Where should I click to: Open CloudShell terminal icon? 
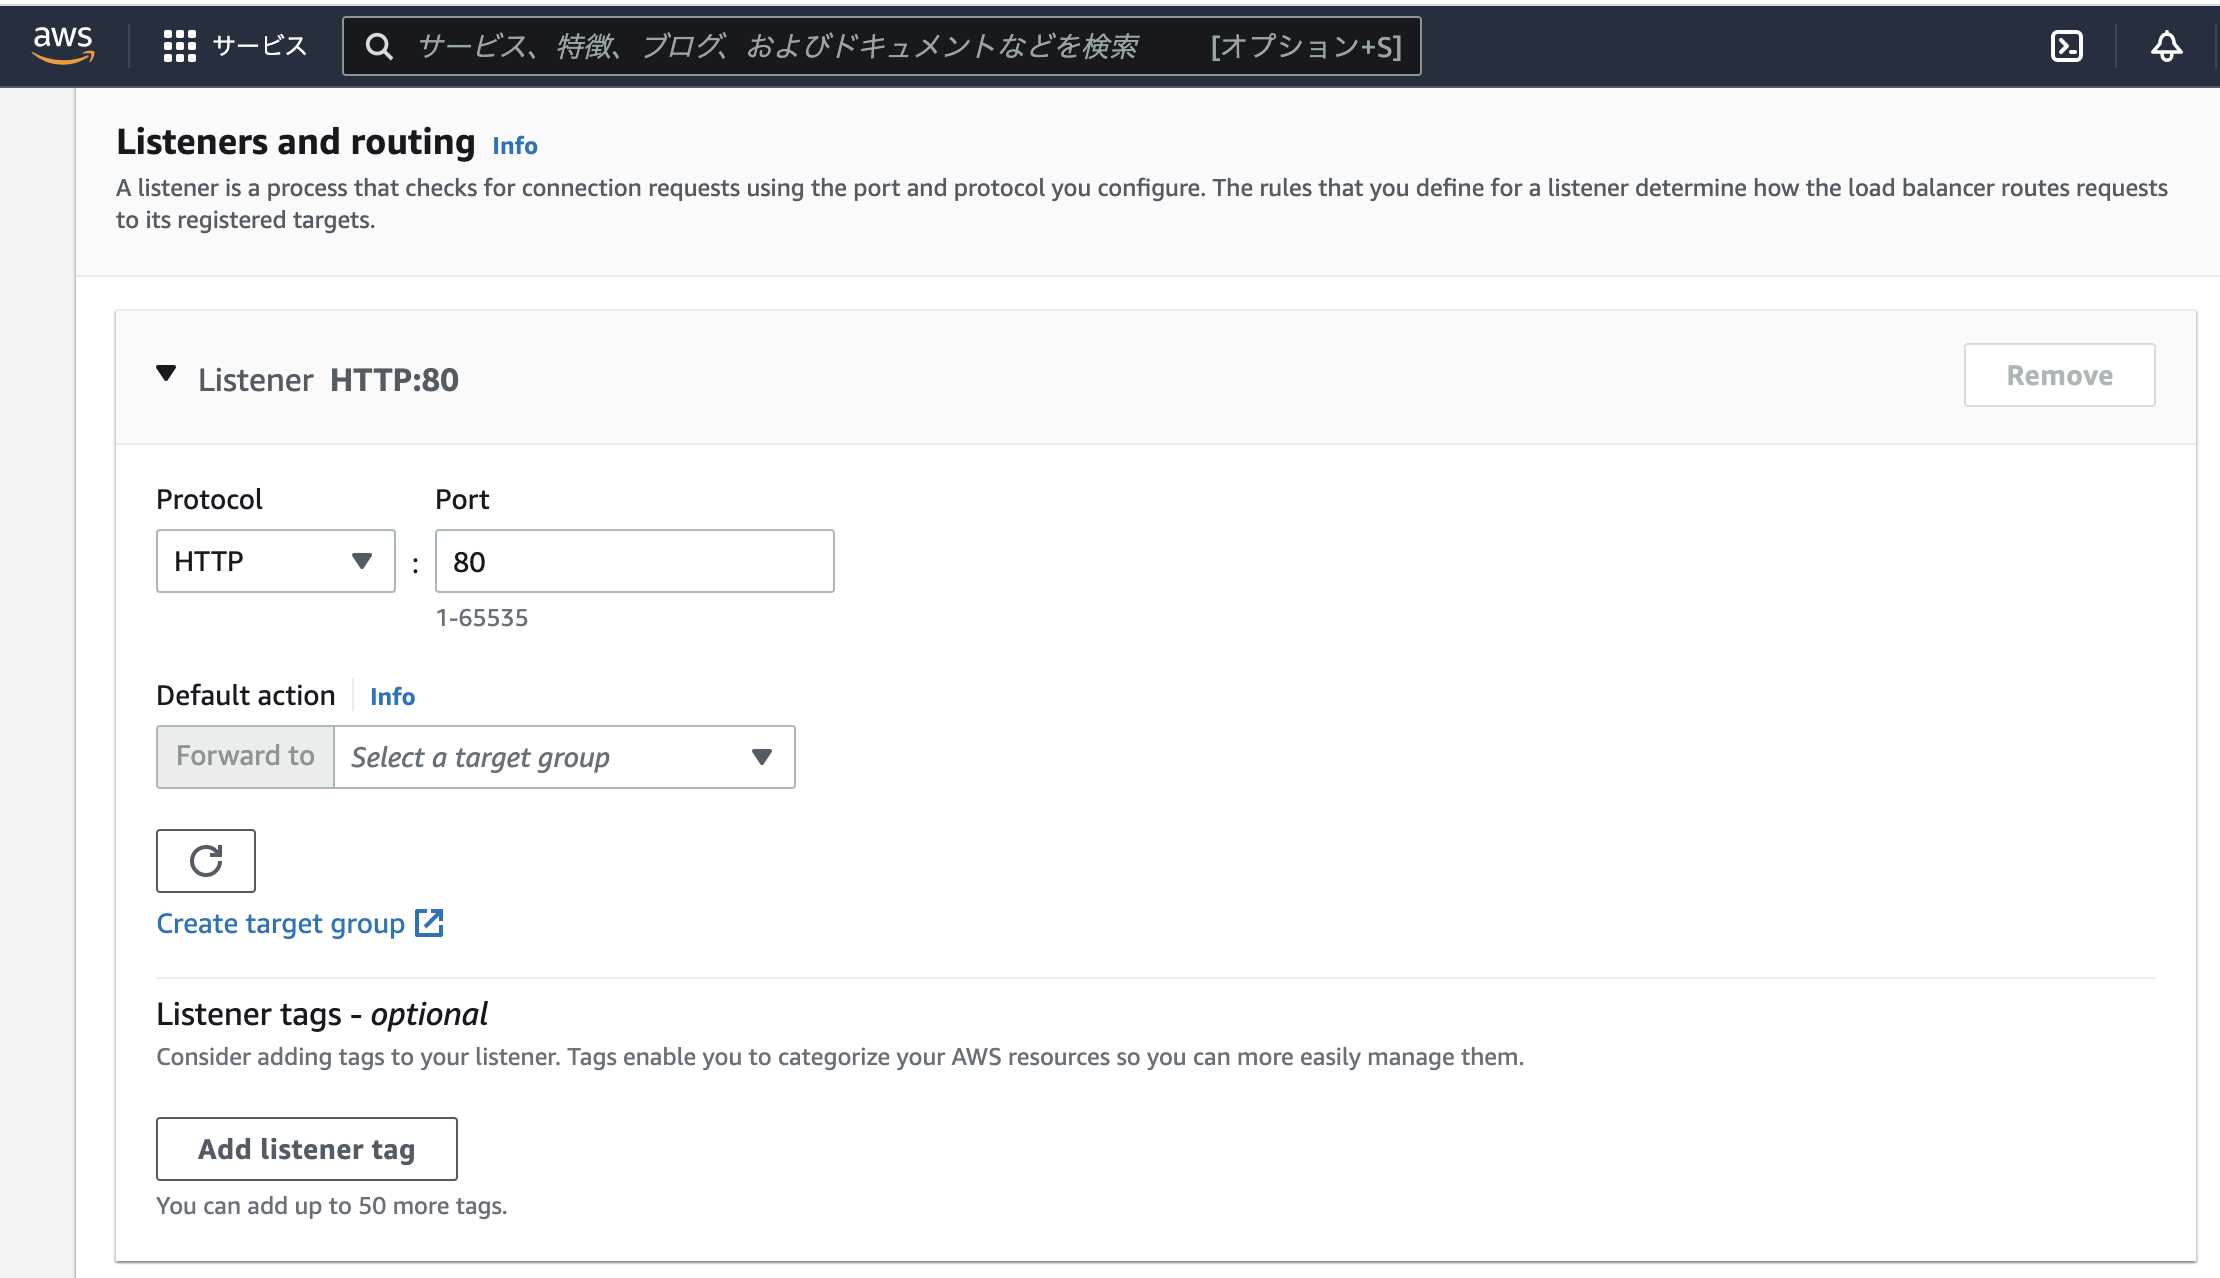2066,46
